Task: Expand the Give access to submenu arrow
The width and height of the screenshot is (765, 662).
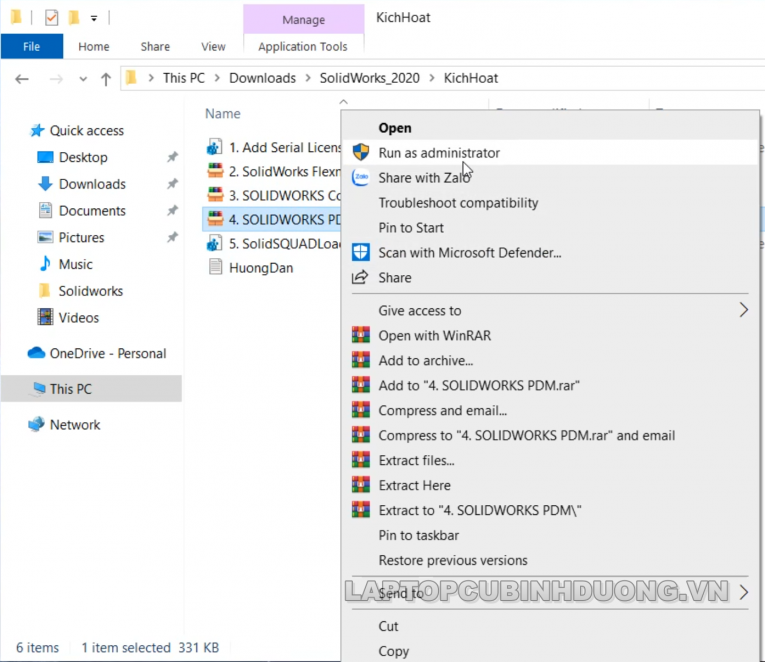Action: click(743, 310)
